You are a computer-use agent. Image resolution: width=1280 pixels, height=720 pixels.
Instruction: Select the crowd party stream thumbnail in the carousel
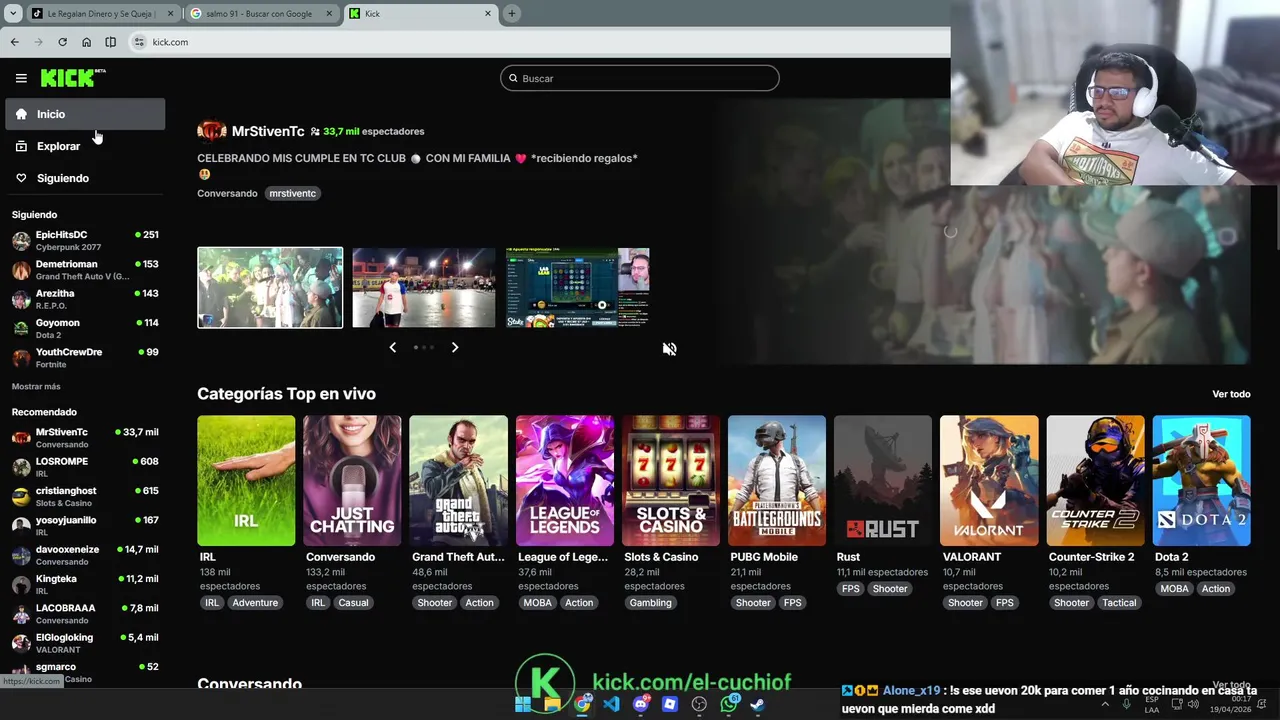[x=270, y=287]
